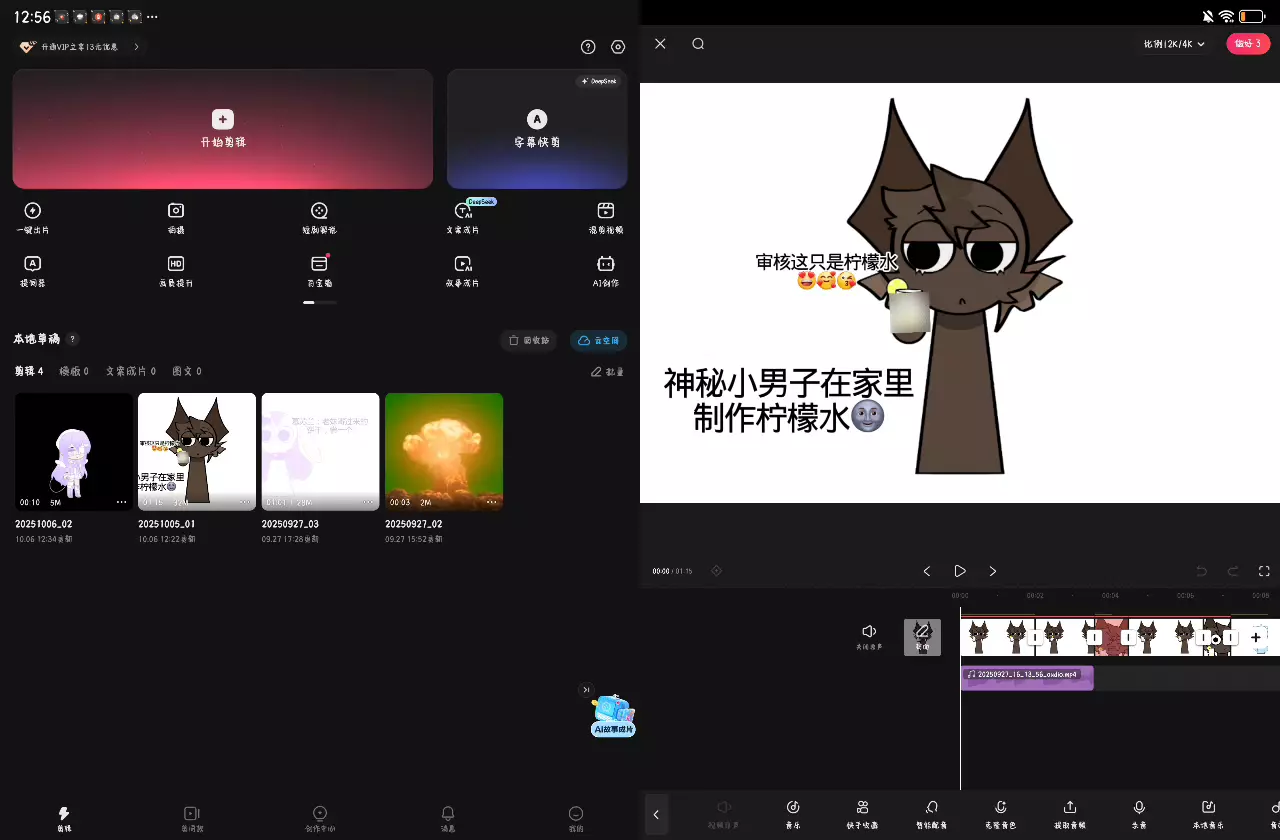Open the 拍摄 camera tool
Screen dimensions: 1280x840
point(176,211)
